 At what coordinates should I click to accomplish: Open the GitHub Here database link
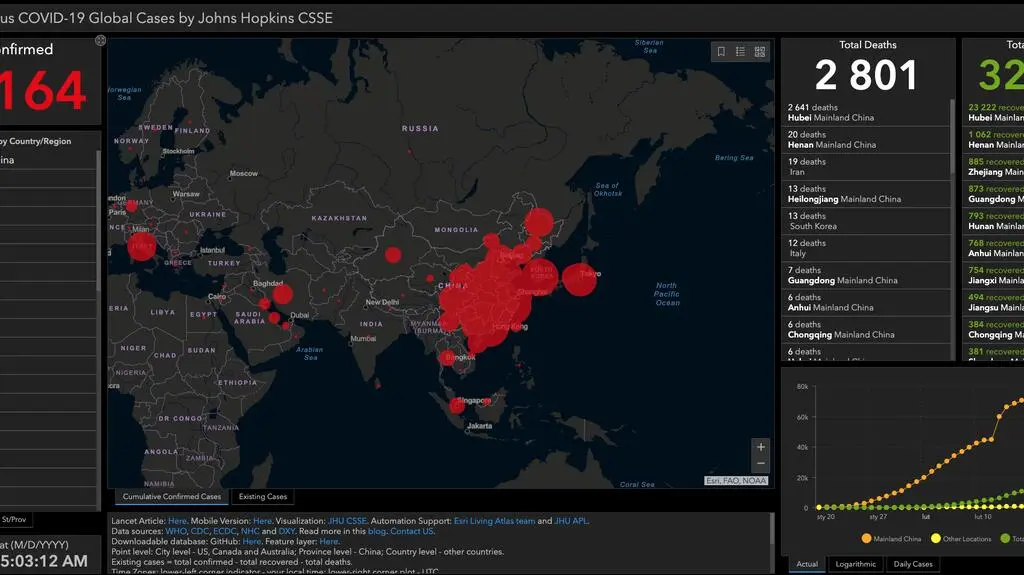(251, 542)
